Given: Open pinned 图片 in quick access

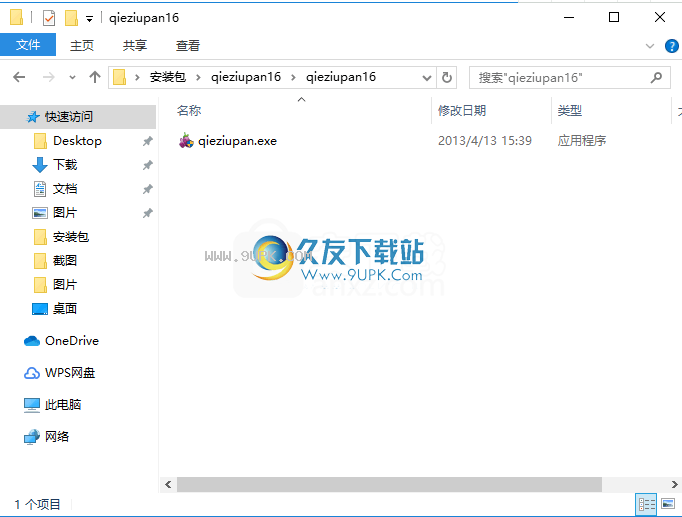Looking at the screenshot, I should click(x=65, y=213).
